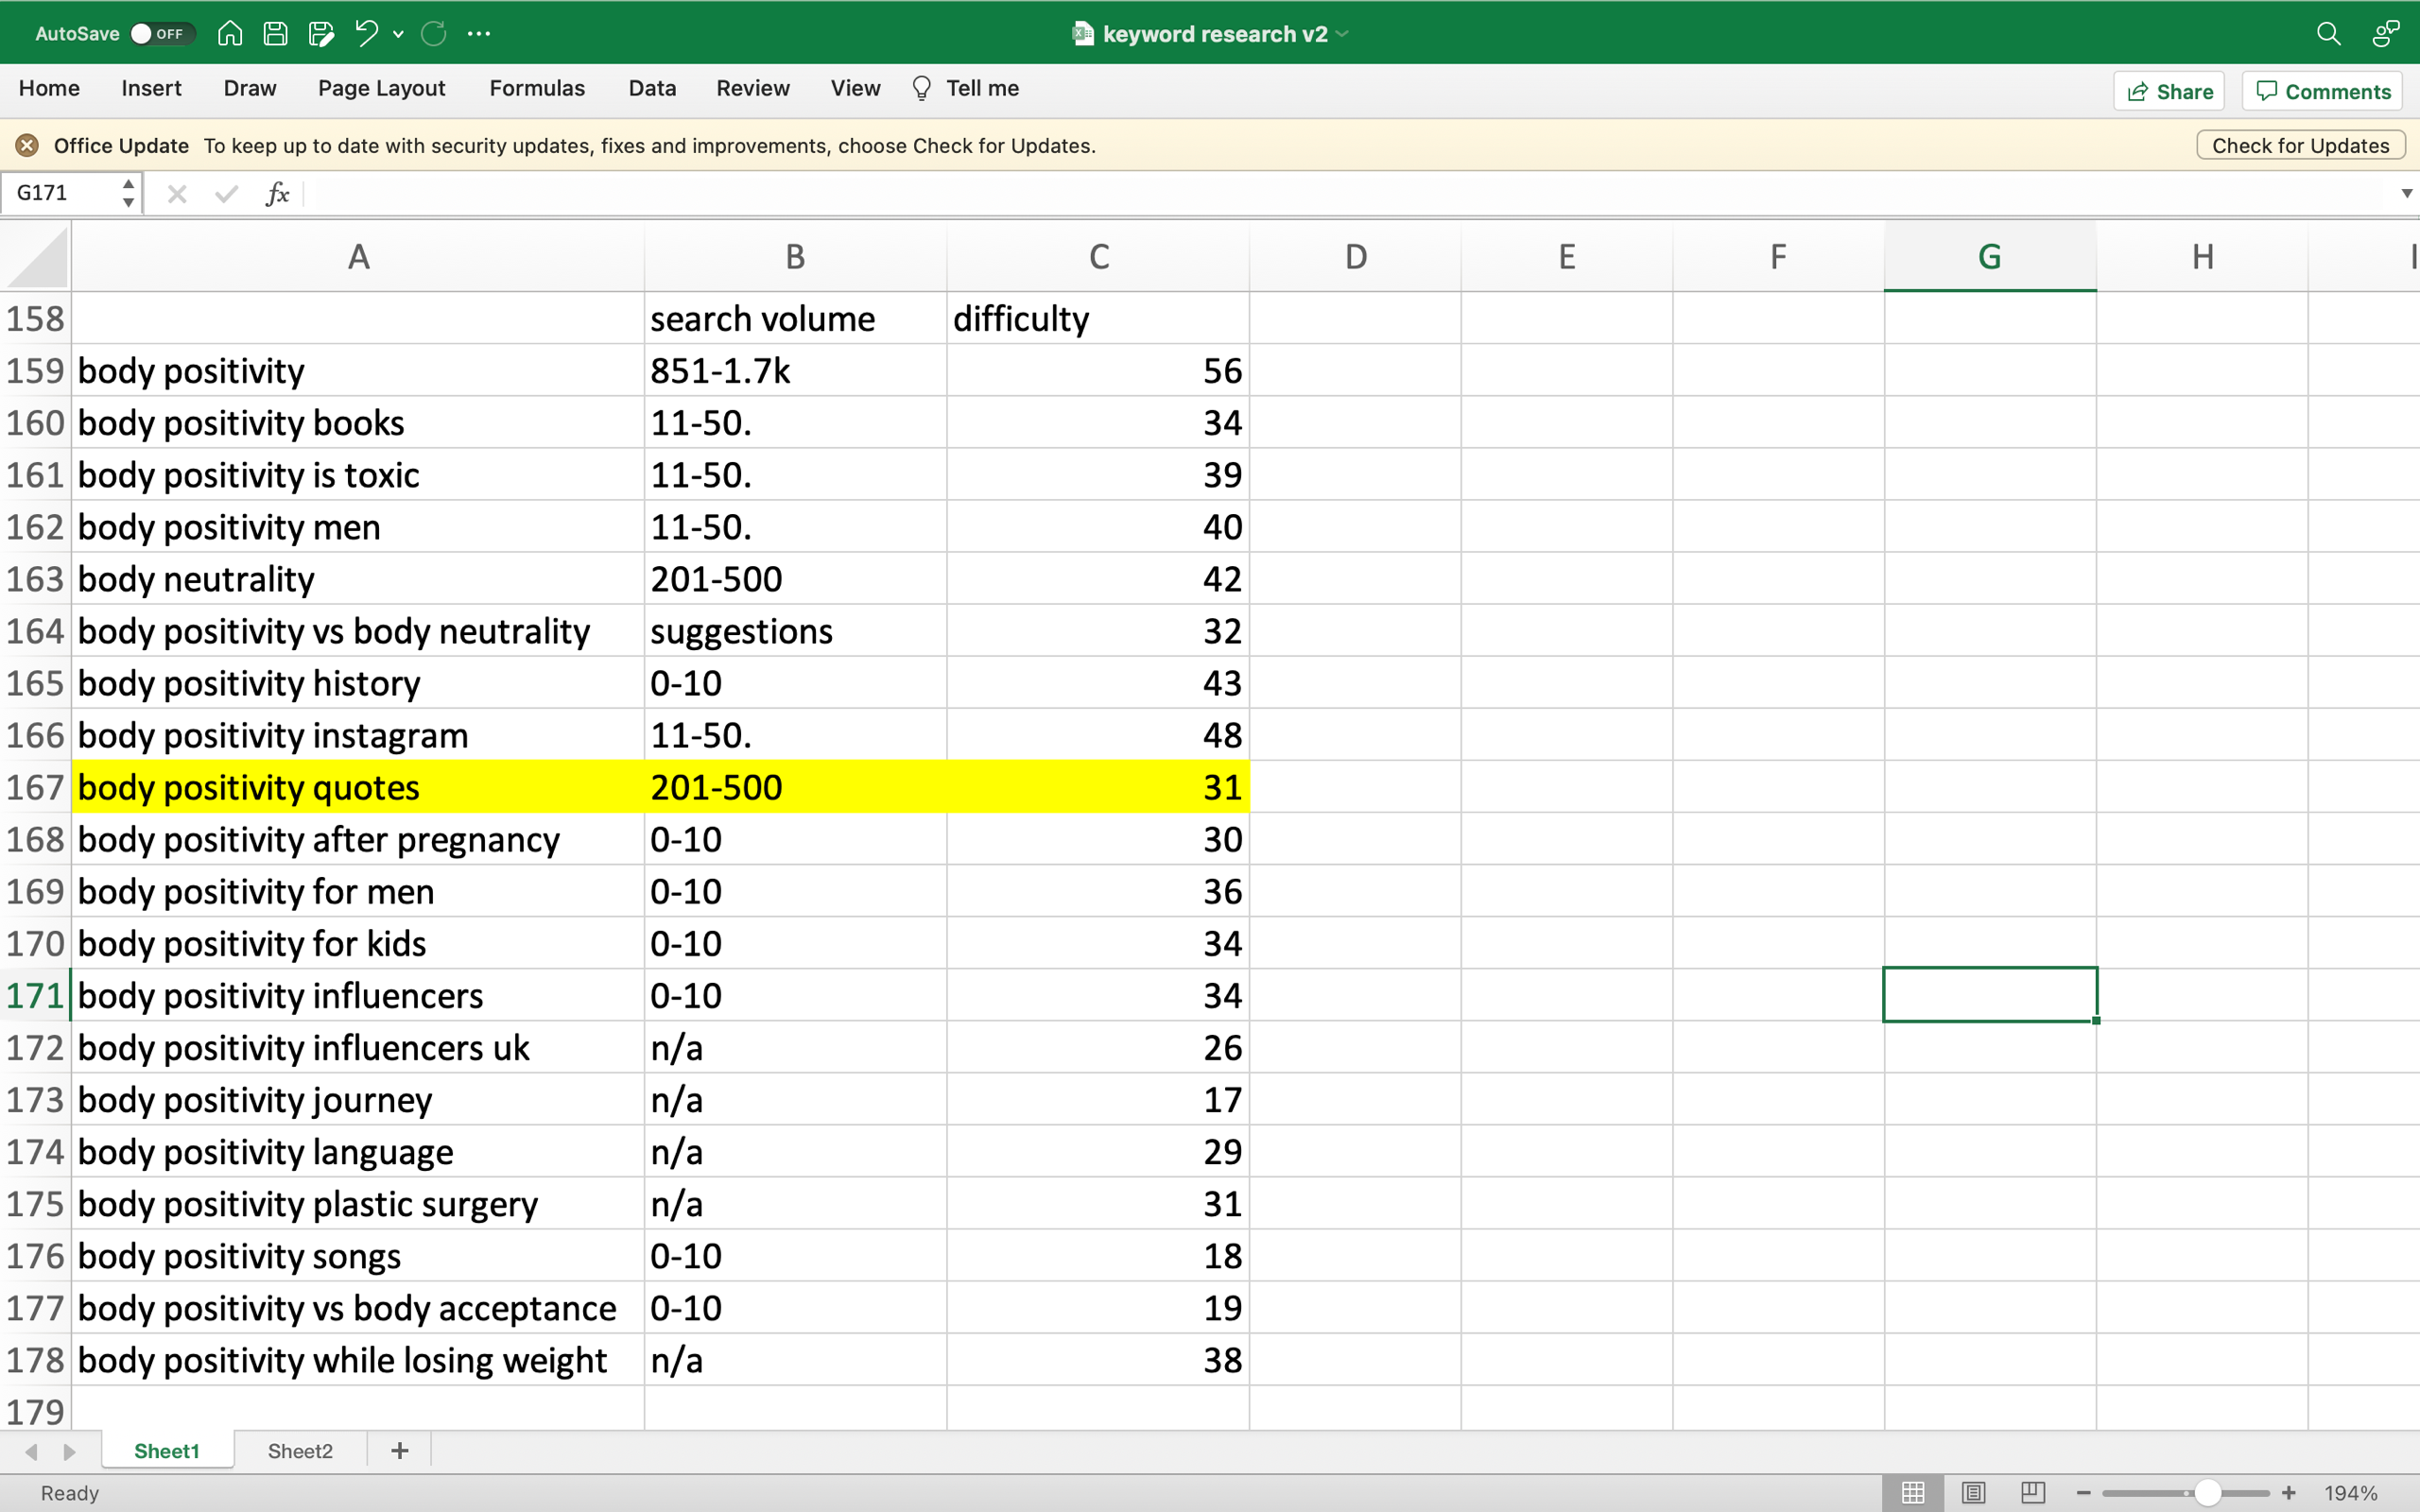The image size is (2420, 1512).
Task: Select the 'difficulty' header cell
Action: (1098, 319)
